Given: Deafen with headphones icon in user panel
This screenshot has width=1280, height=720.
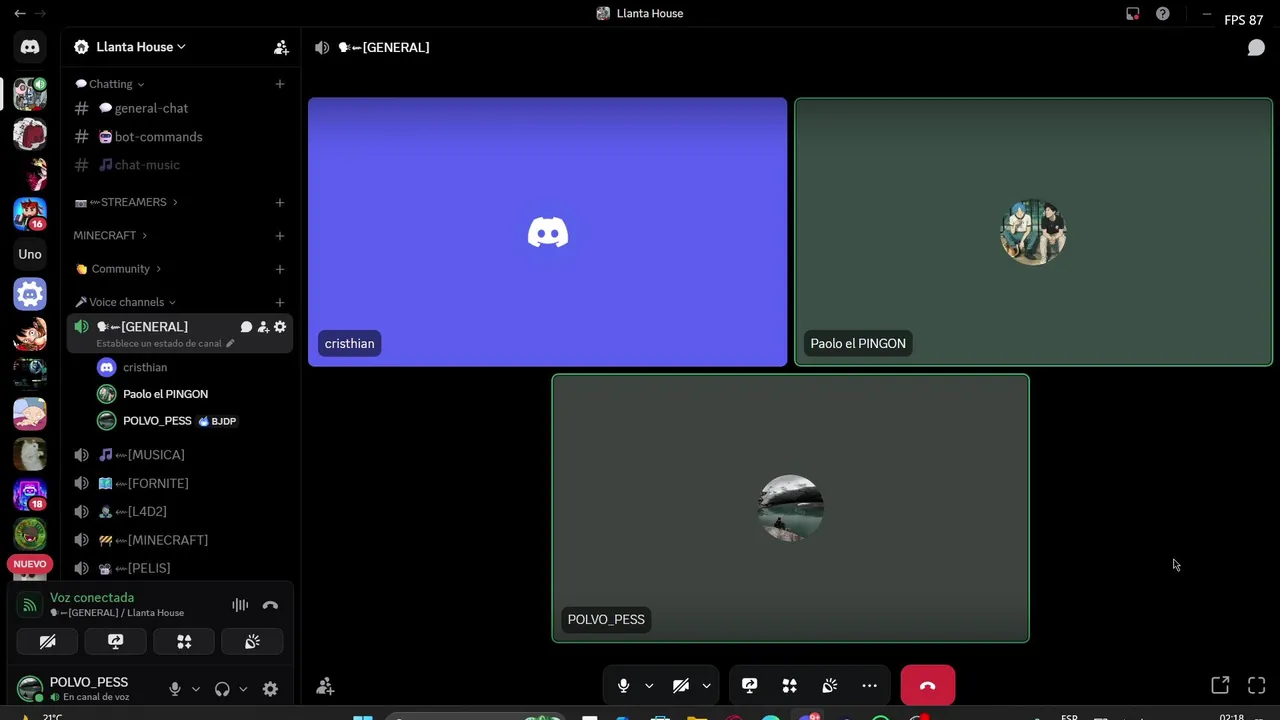Looking at the screenshot, I should point(222,689).
